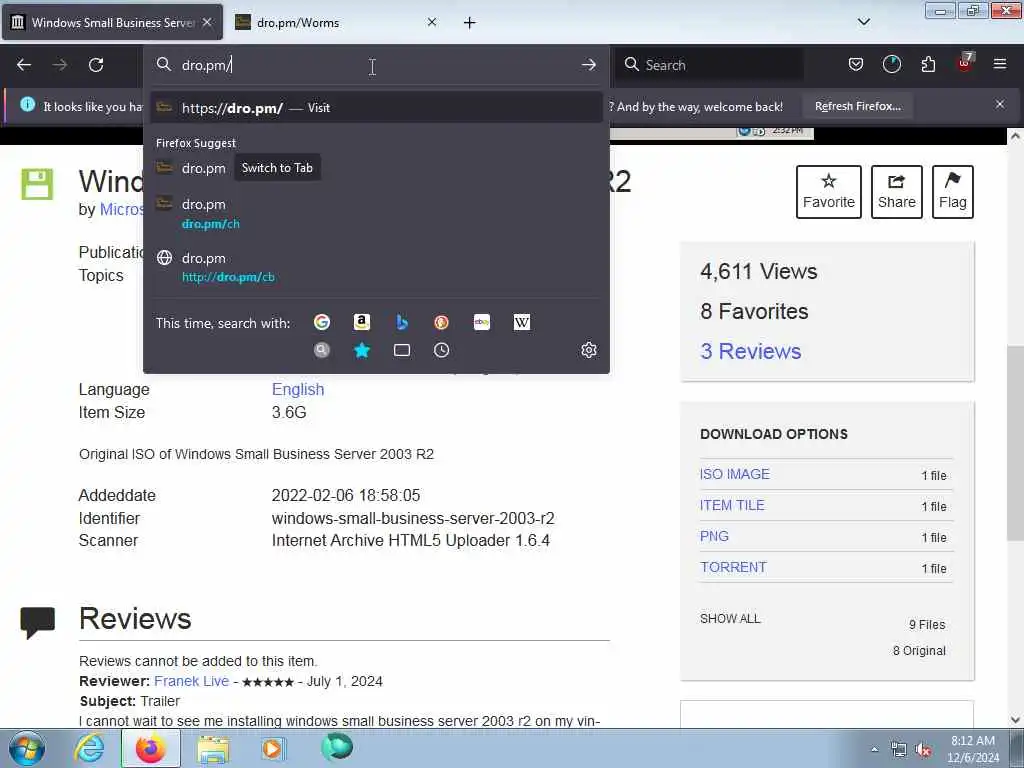Download the ISO IMAGE file
Viewport: 1024px width, 768px height.
click(x=735, y=474)
